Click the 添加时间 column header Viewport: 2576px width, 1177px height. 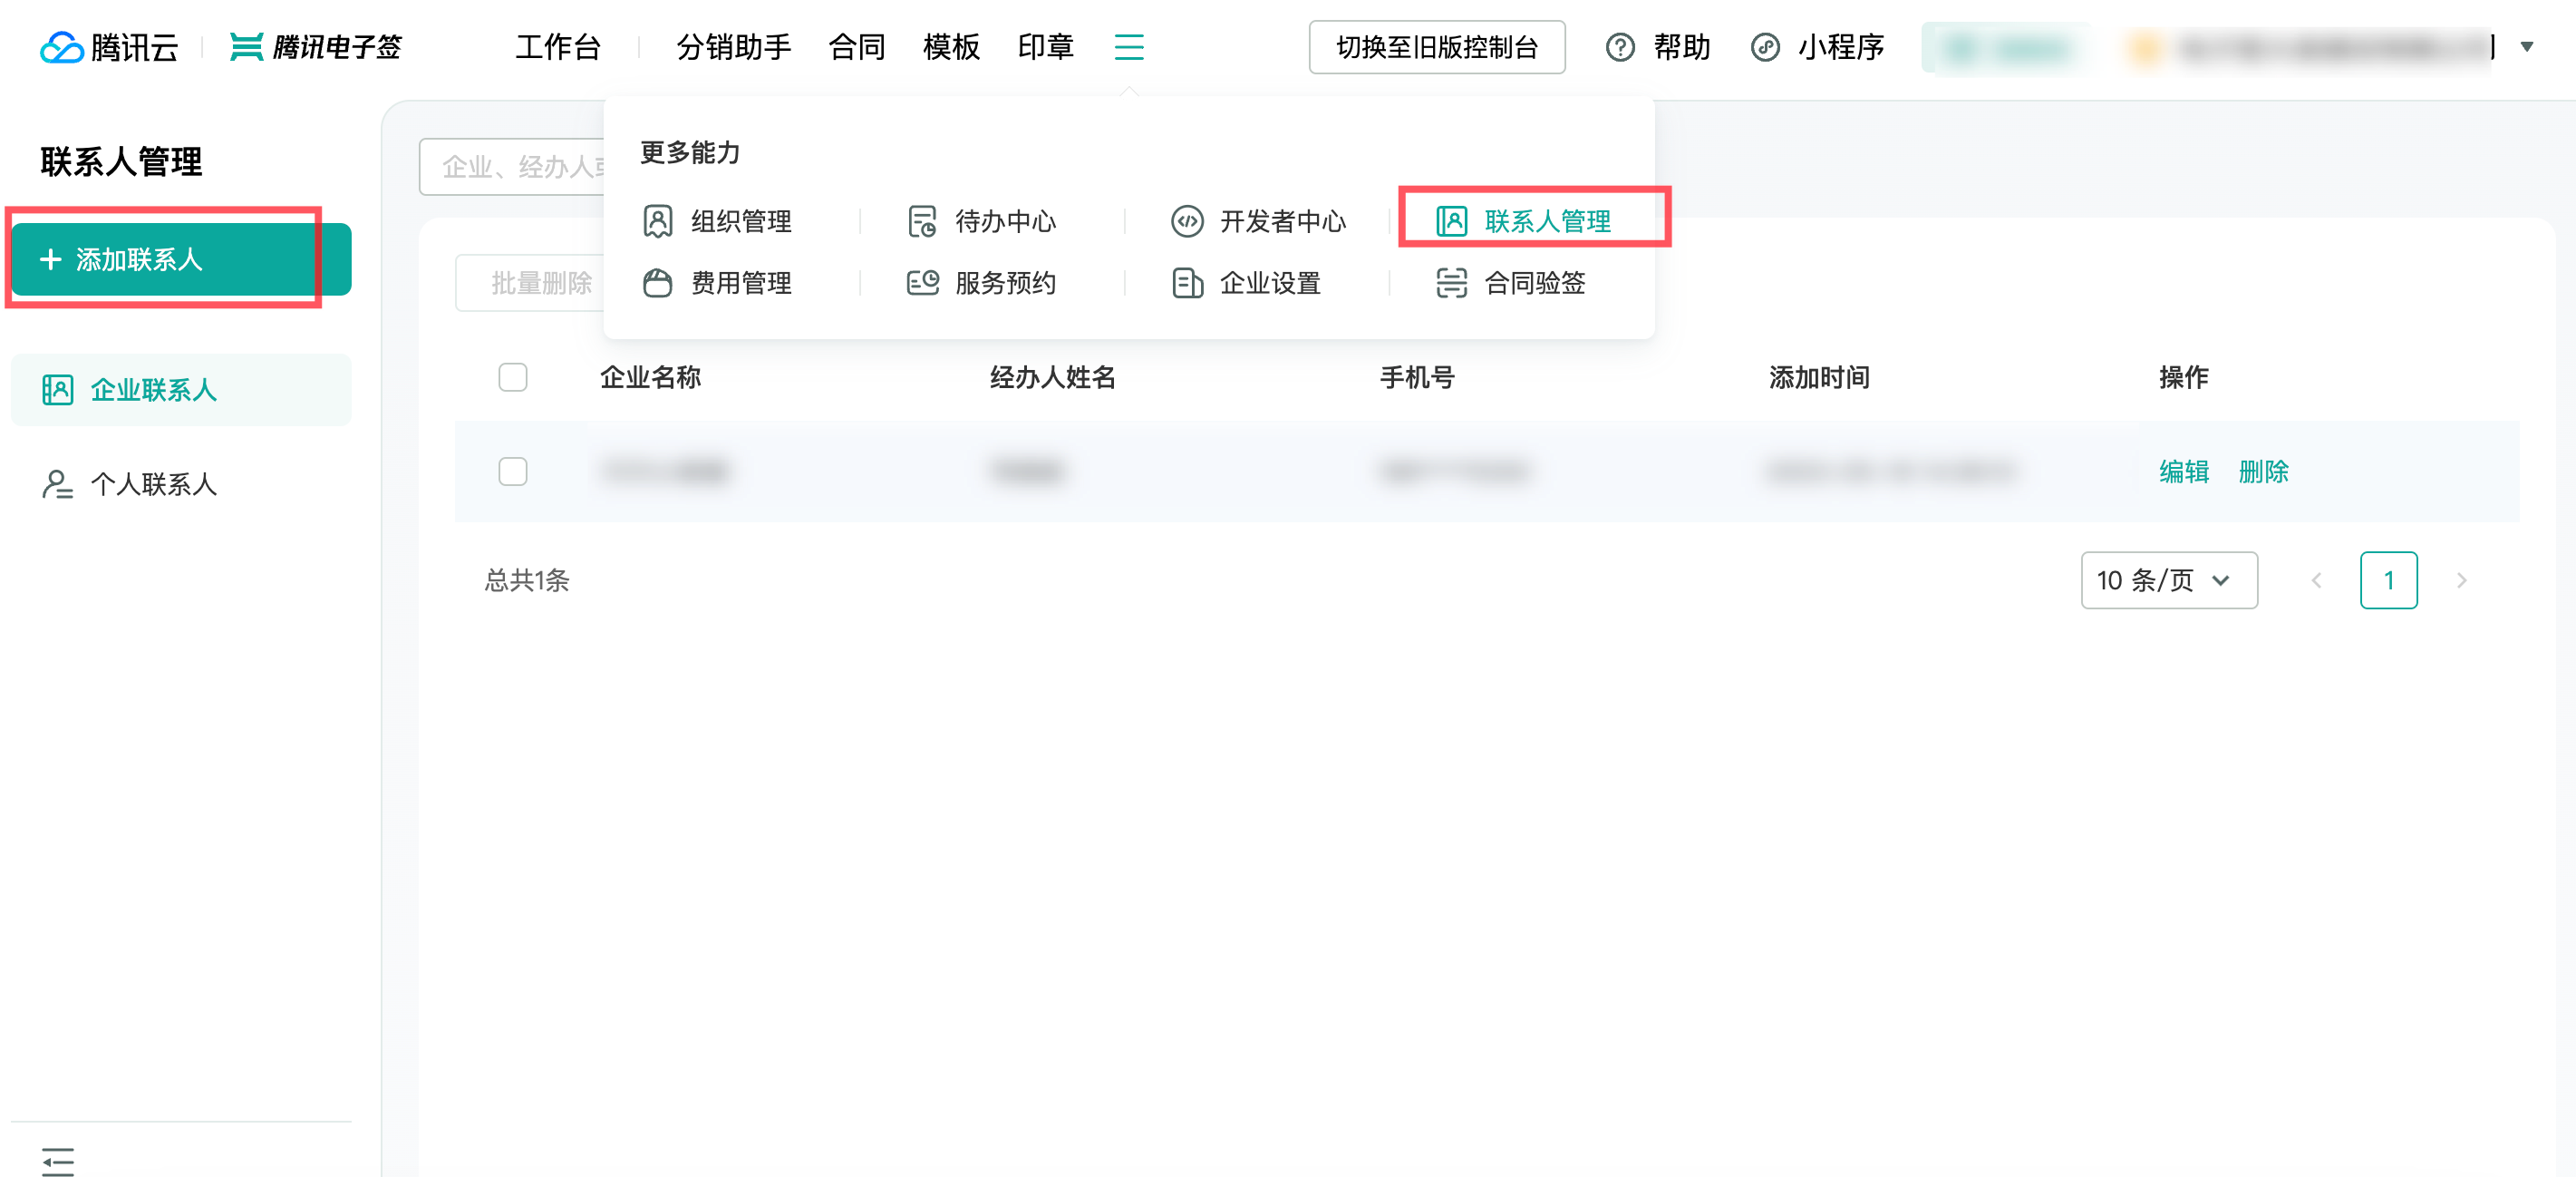pos(1819,377)
